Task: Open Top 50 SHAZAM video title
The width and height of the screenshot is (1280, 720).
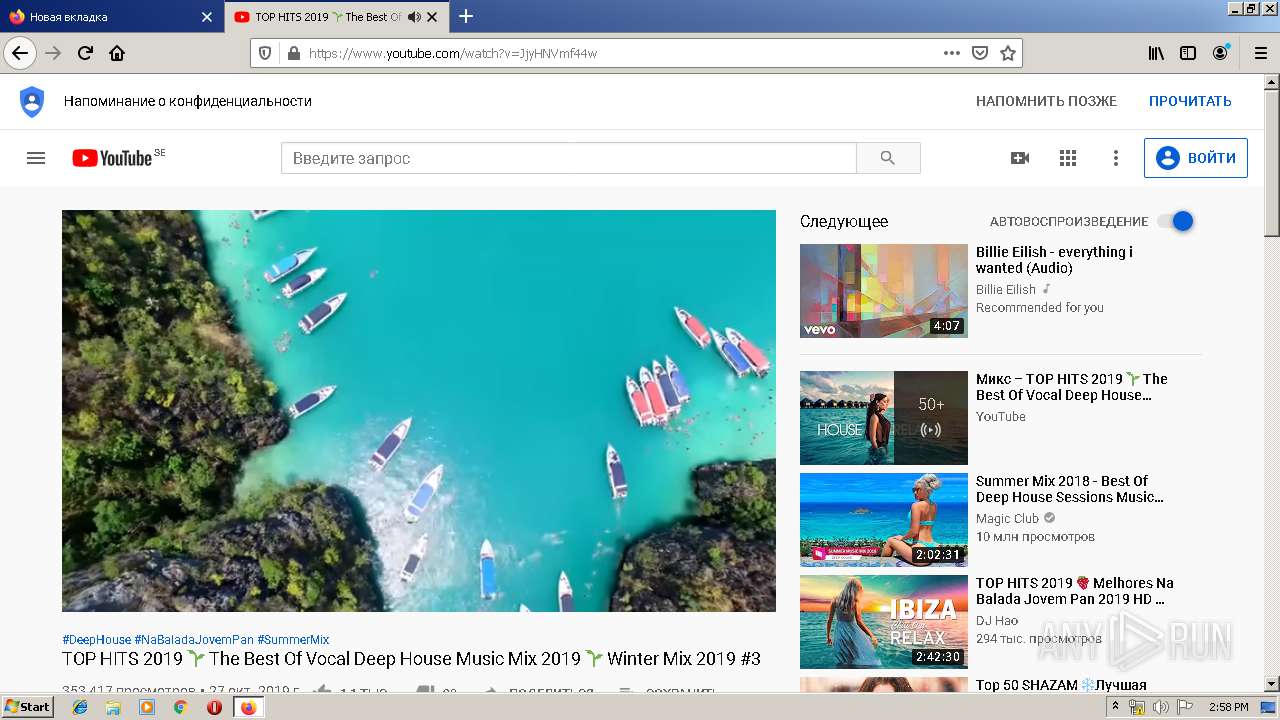Action: point(1061,685)
